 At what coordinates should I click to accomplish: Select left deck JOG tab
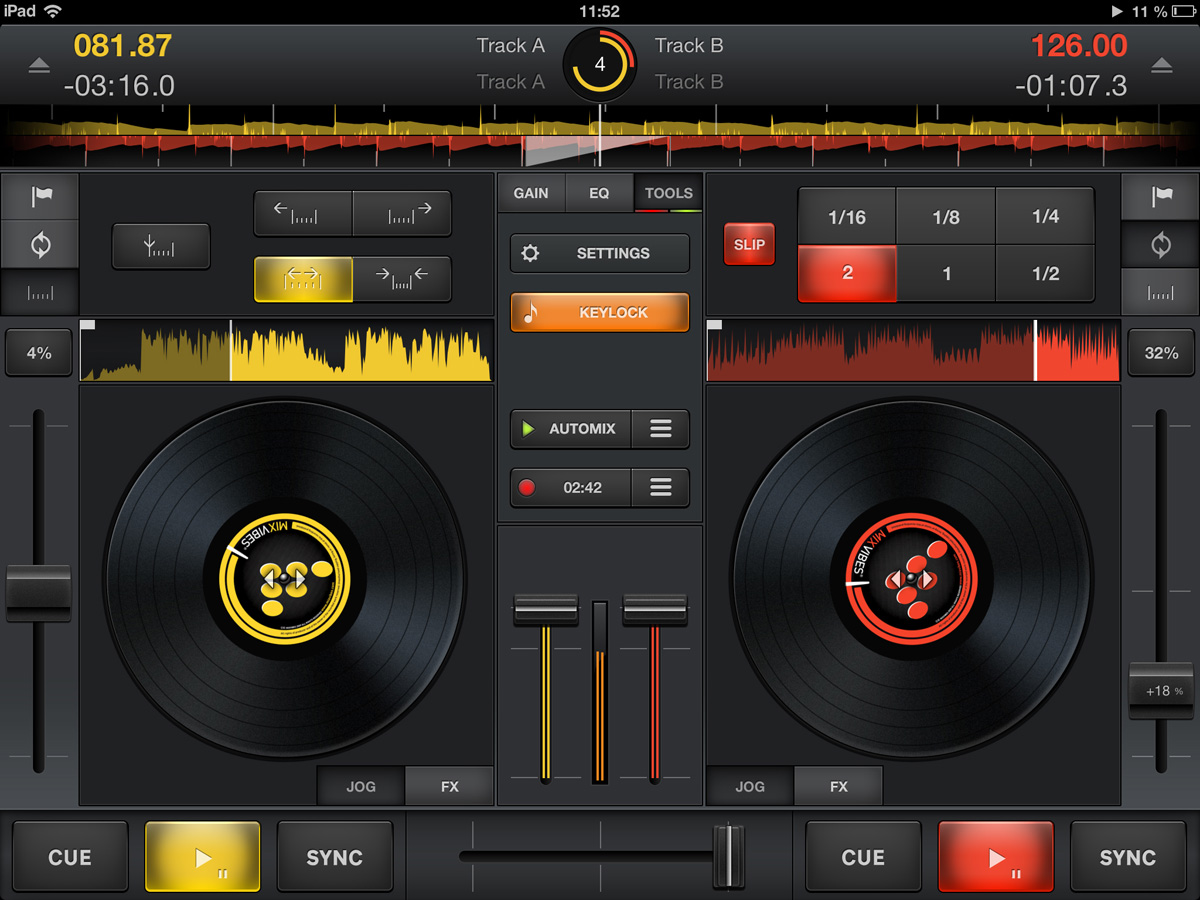click(361, 786)
